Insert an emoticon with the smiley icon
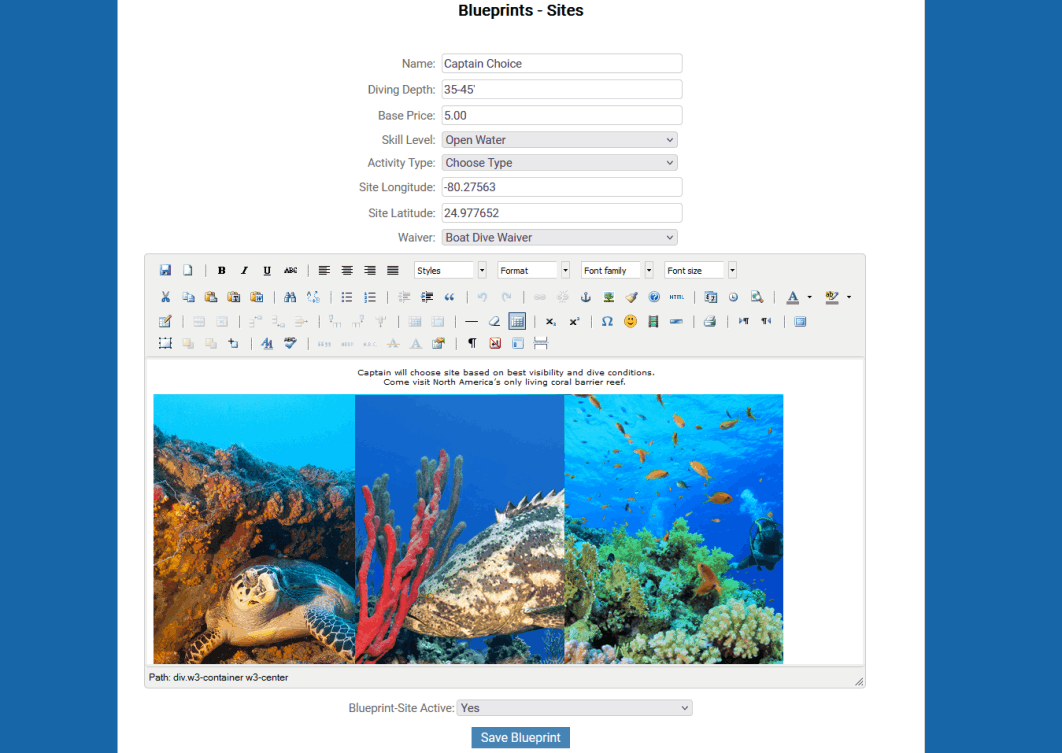The height and width of the screenshot is (753, 1062). 630,322
